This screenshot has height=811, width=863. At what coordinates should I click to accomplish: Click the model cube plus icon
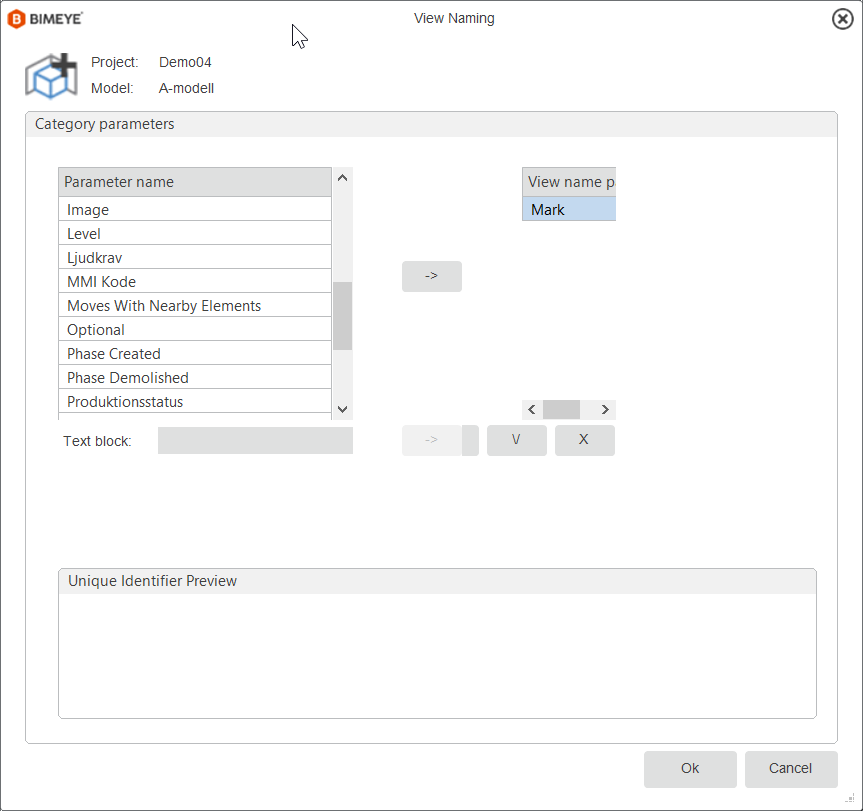(x=51, y=76)
